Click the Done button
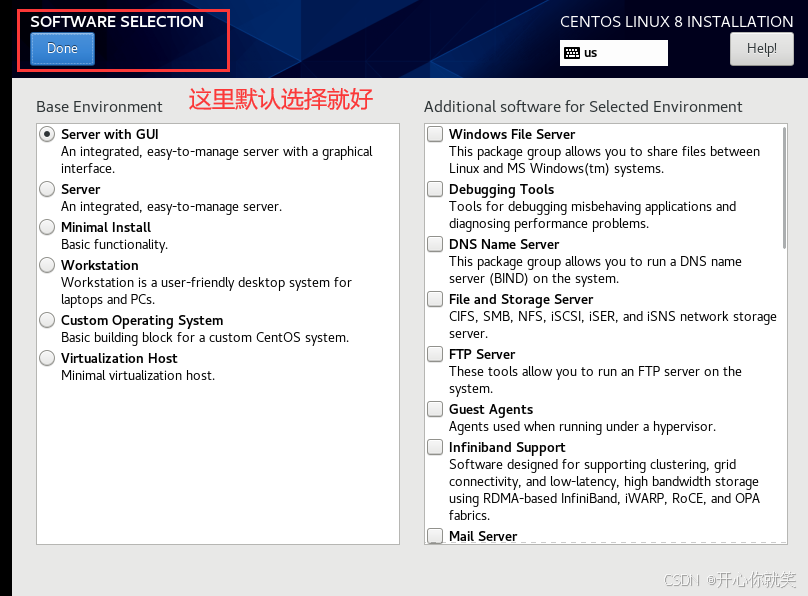 [x=62, y=49]
